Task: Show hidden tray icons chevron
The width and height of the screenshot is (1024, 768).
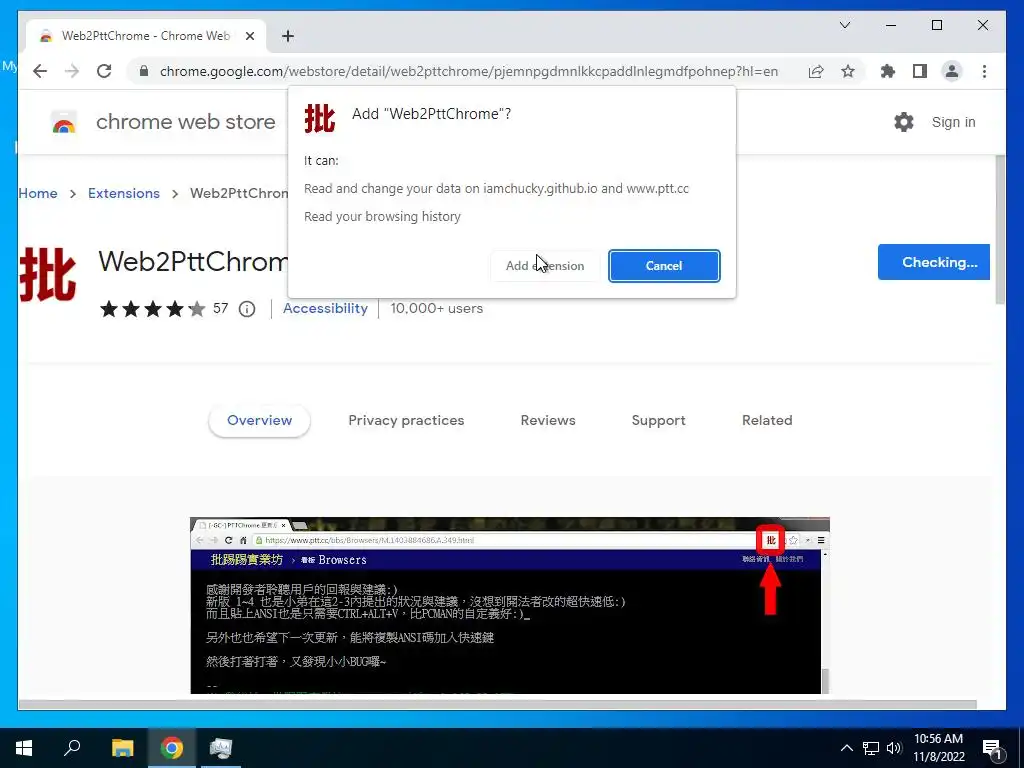Action: point(846,748)
